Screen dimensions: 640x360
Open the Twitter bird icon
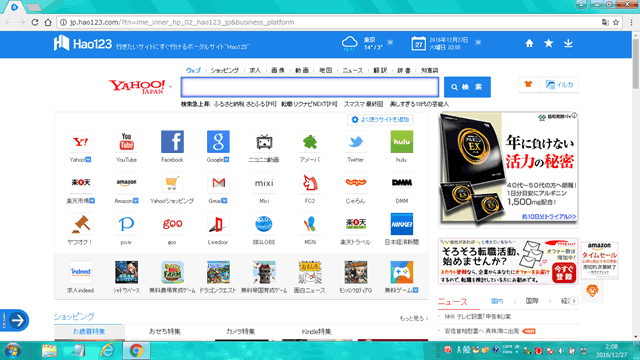(x=356, y=142)
